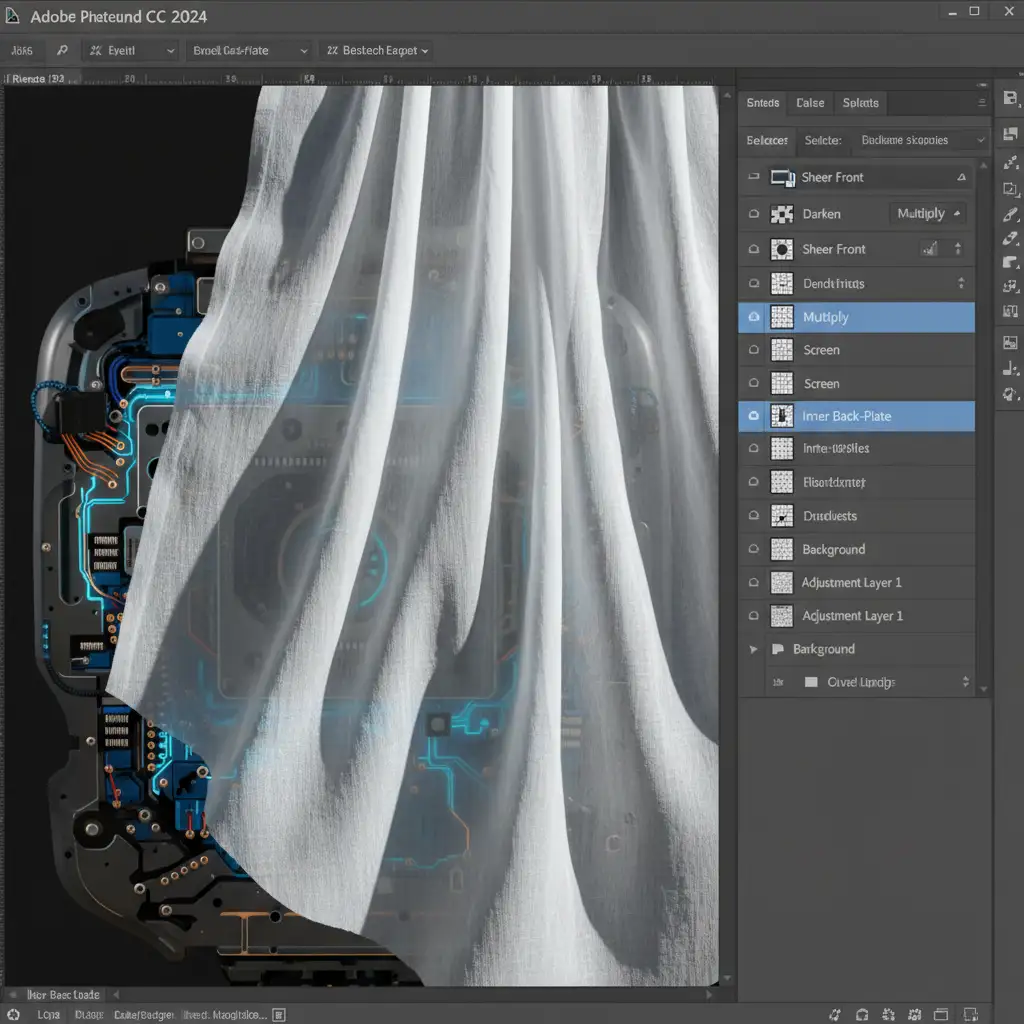
Task: Click the gray swatch in bottom layer row
Action: pyautogui.click(x=810, y=682)
